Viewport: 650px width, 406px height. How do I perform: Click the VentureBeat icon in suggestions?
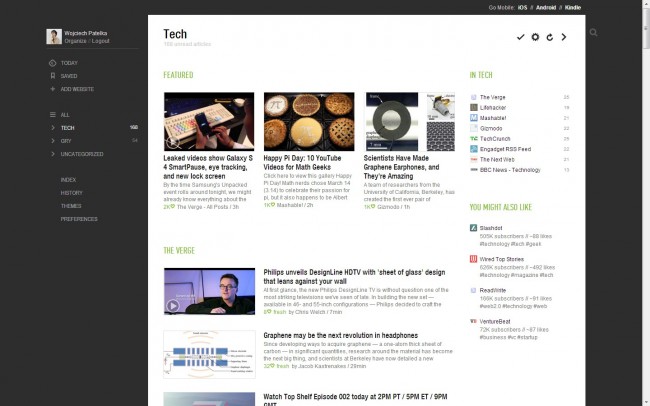coord(473,321)
